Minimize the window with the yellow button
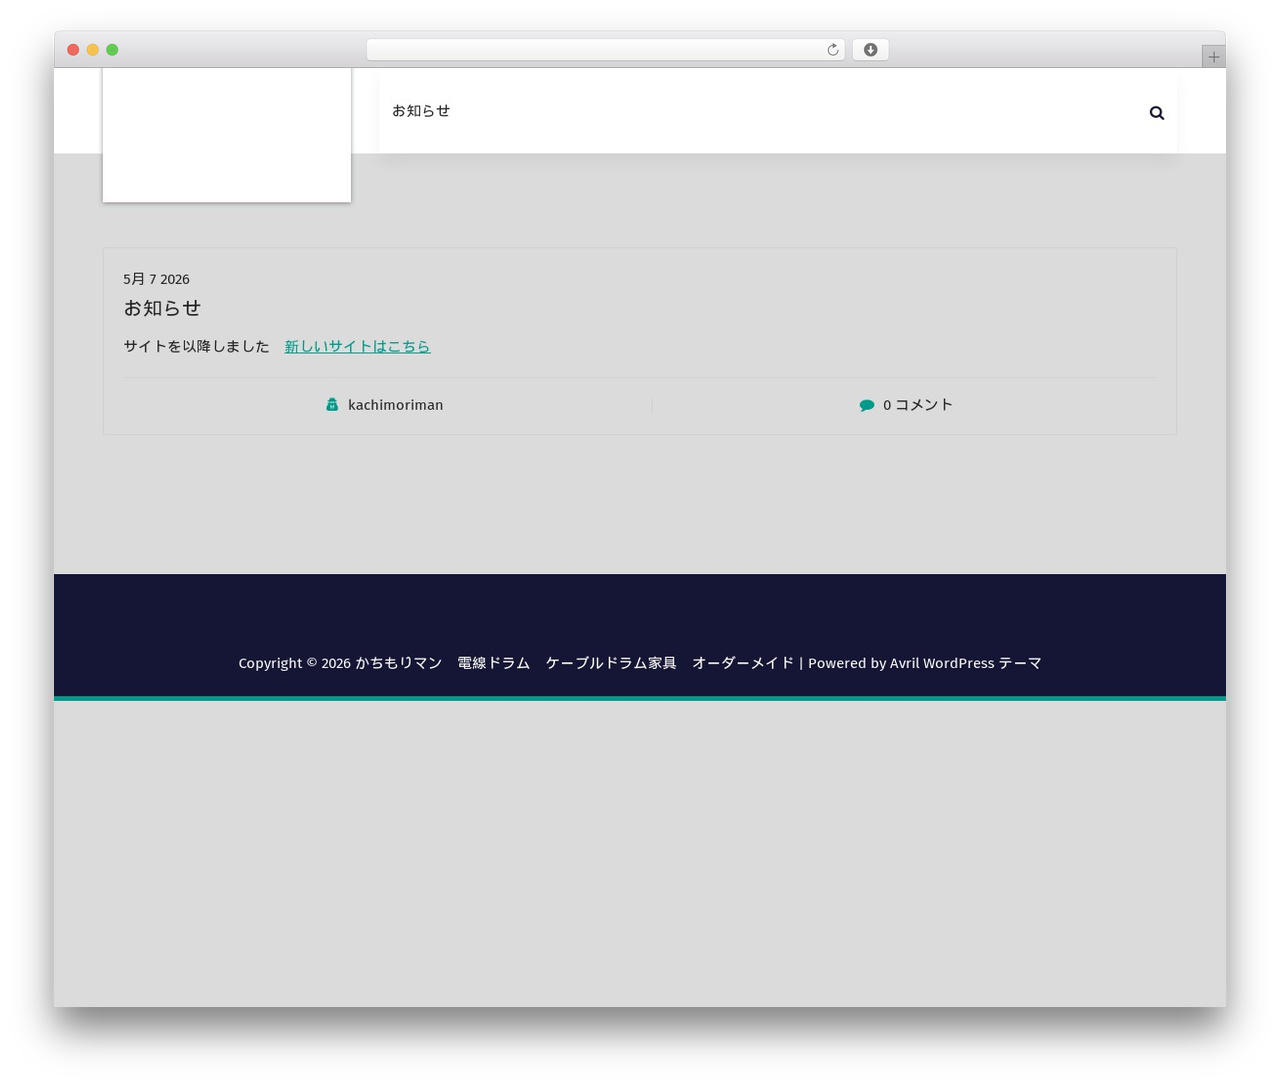The image size is (1280, 1084). tap(93, 50)
